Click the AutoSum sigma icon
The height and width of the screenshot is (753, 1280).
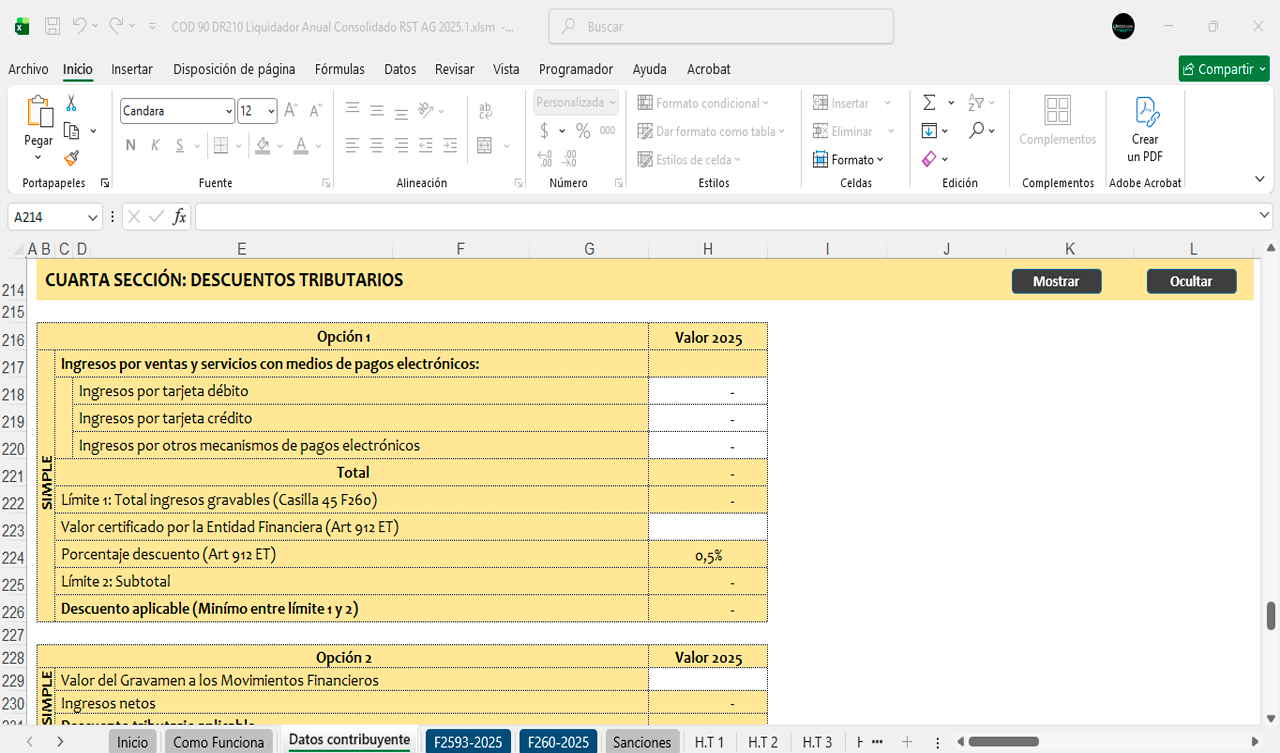(929, 103)
